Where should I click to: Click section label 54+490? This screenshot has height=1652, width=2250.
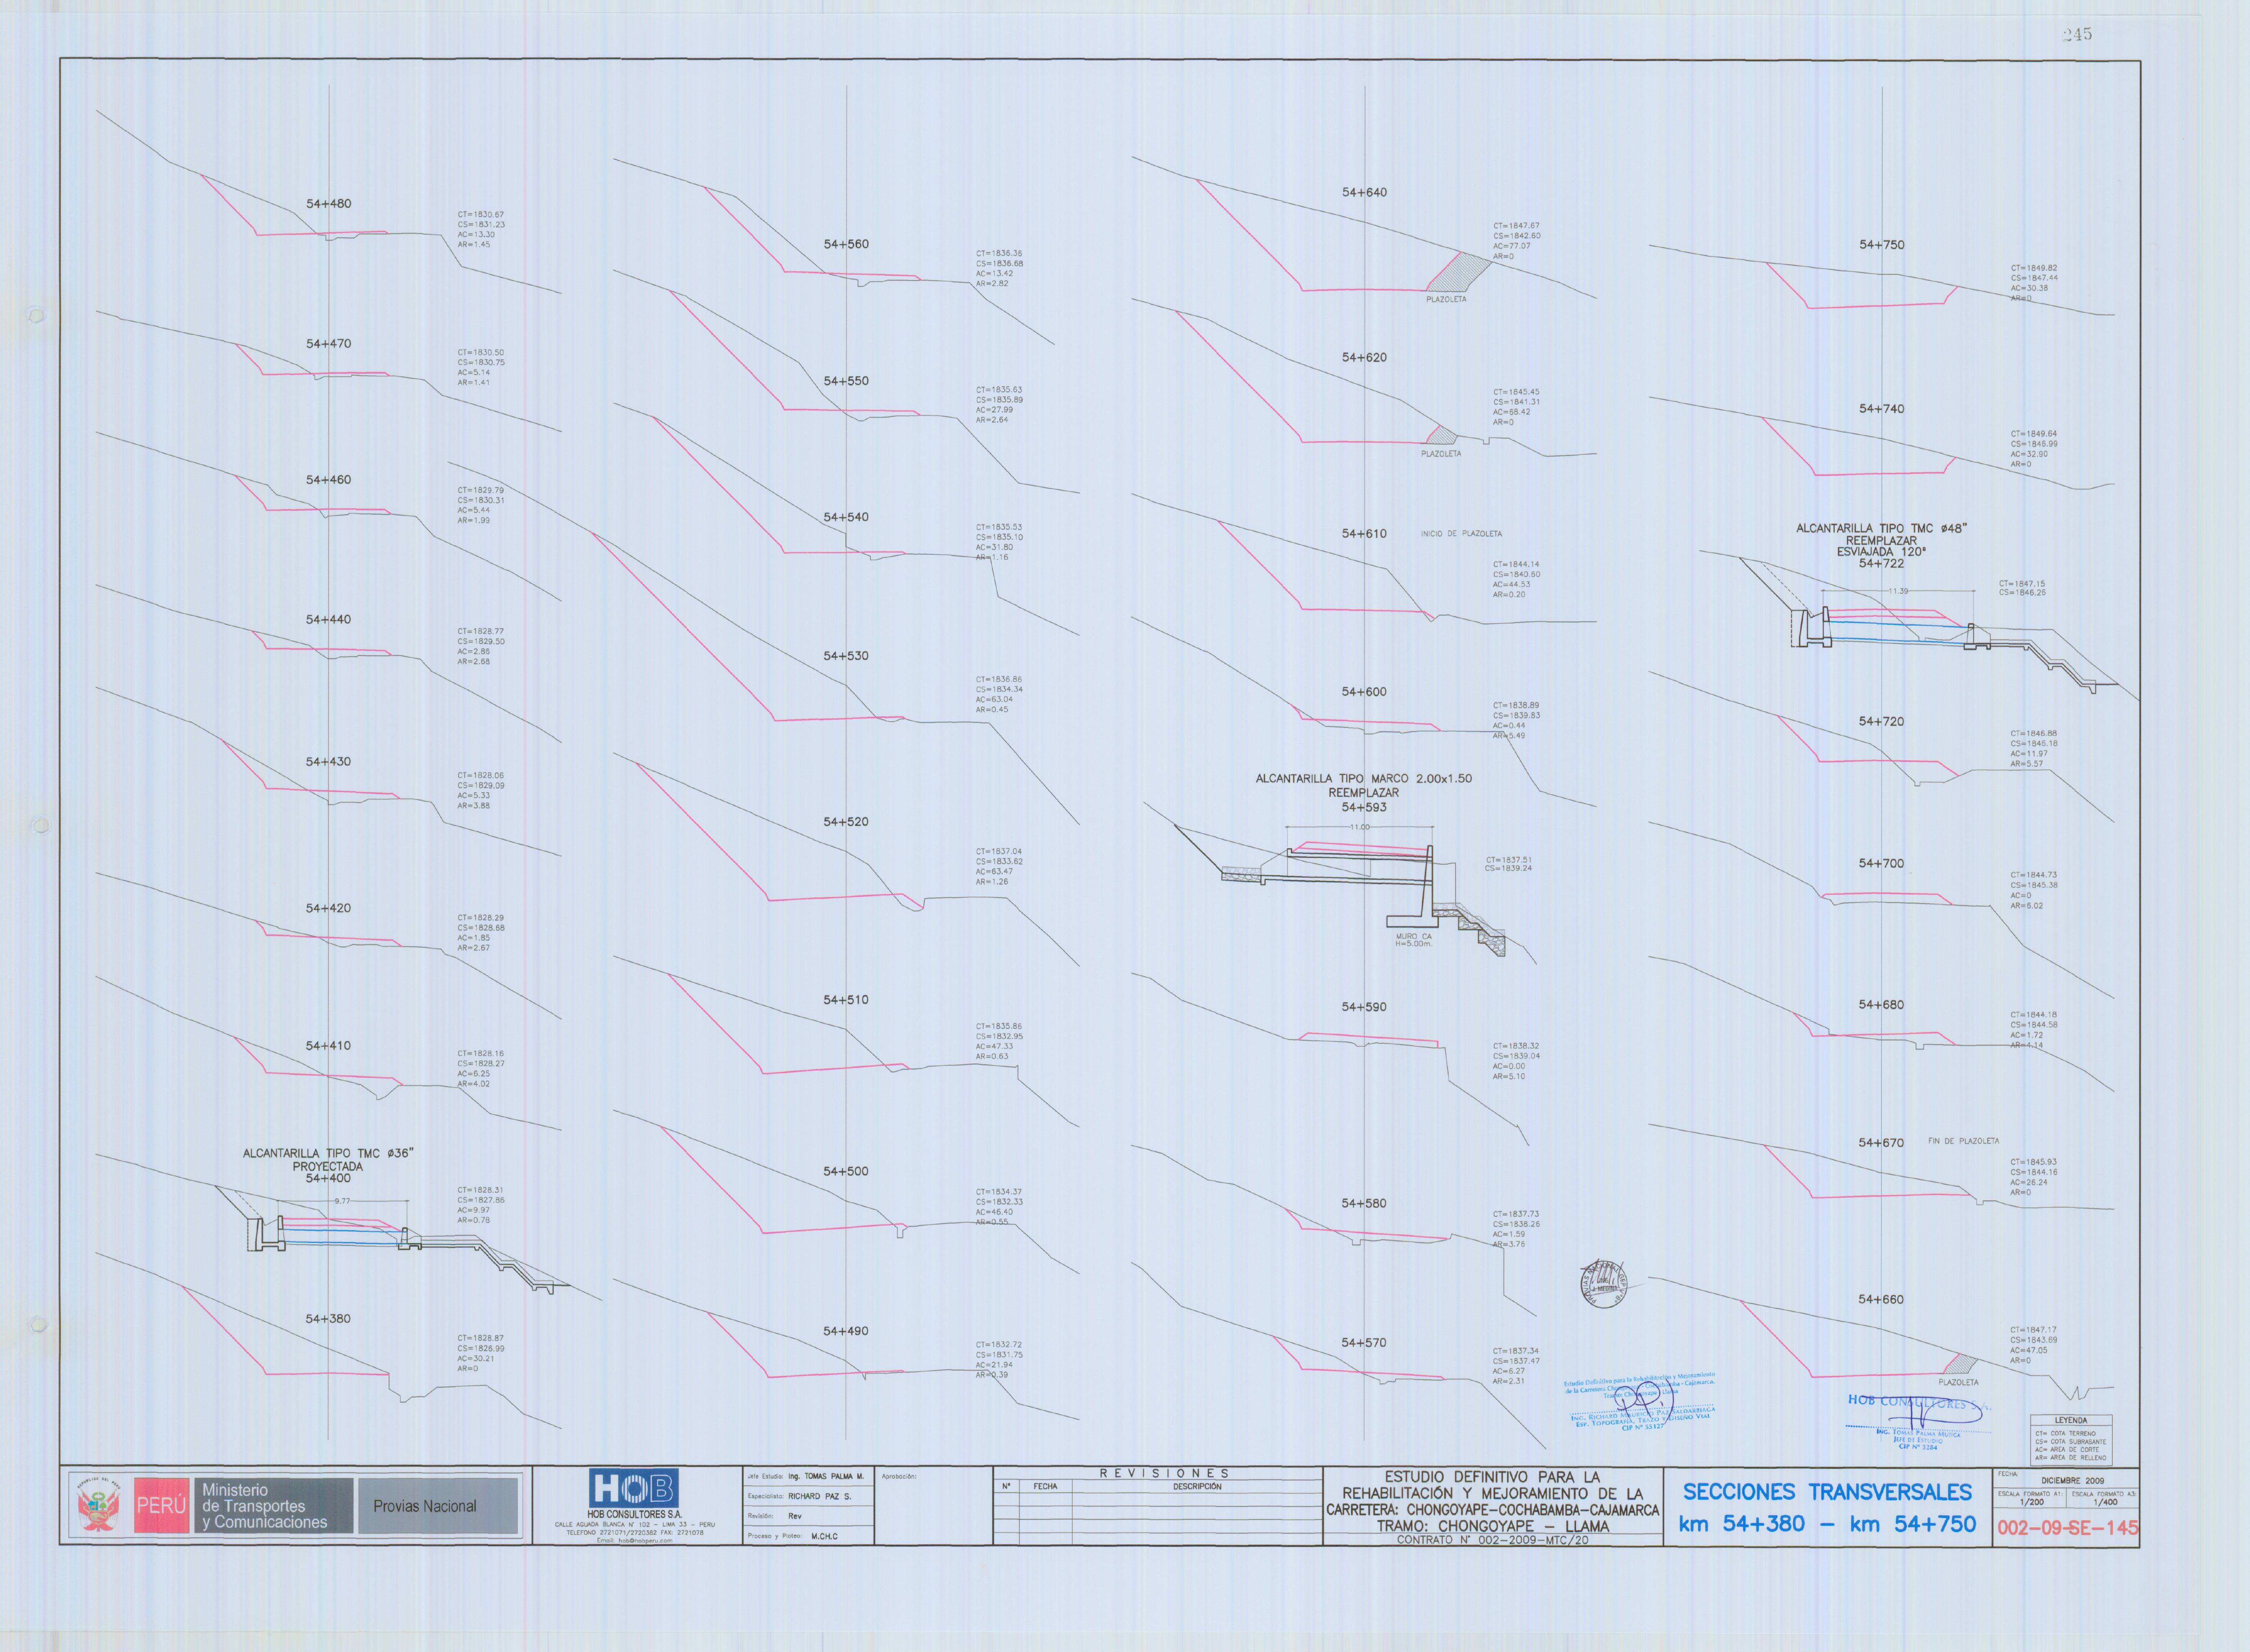(846, 1331)
